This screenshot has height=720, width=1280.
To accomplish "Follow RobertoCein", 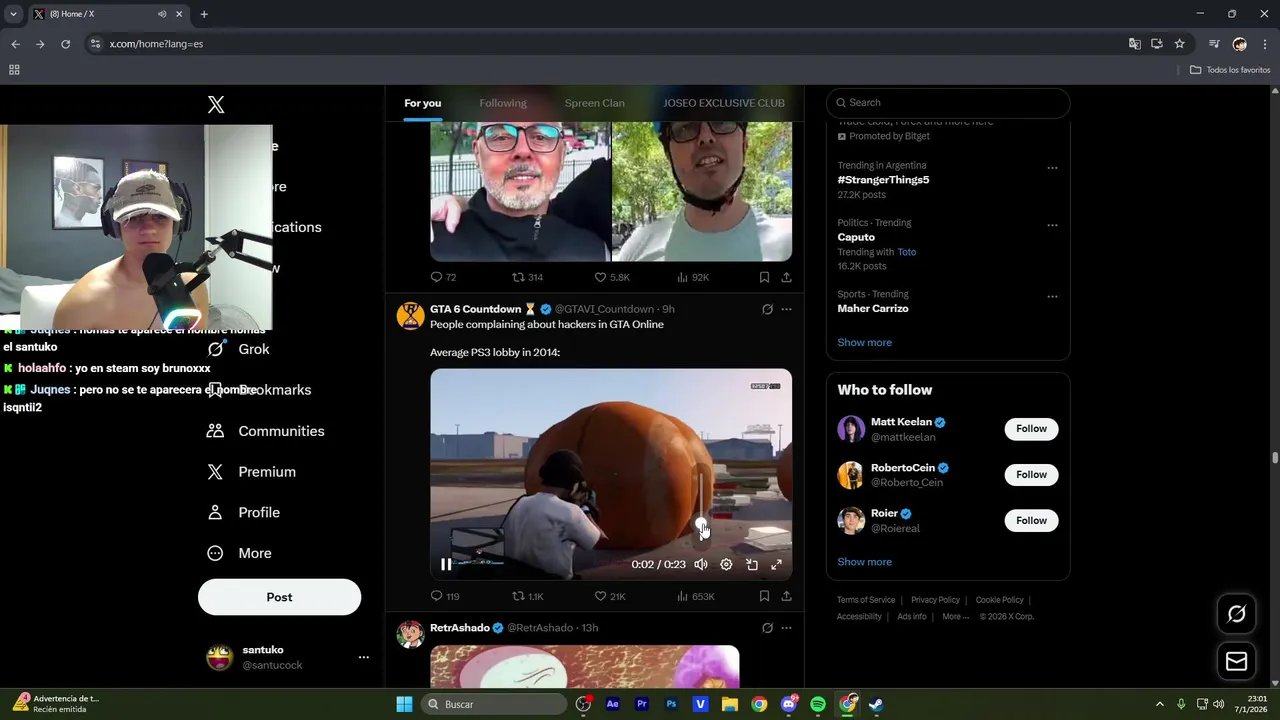I will click(x=1031, y=475).
